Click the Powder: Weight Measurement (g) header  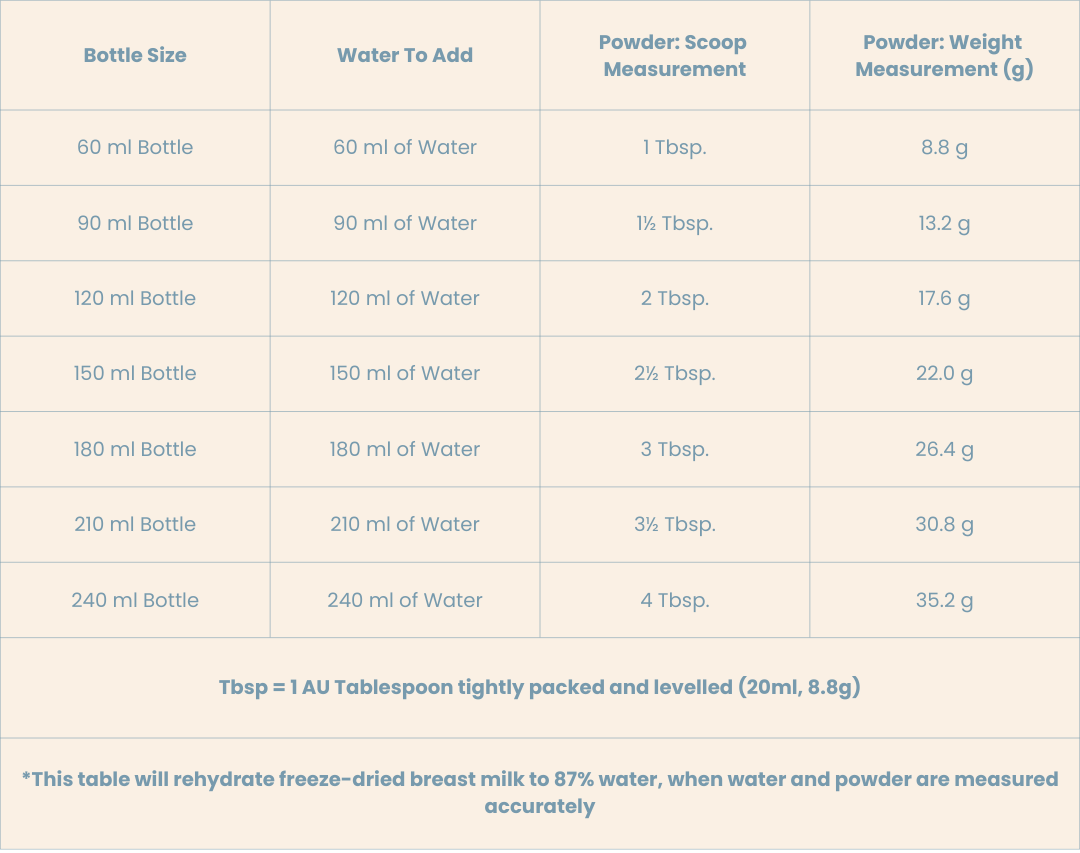[x=944, y=55]
